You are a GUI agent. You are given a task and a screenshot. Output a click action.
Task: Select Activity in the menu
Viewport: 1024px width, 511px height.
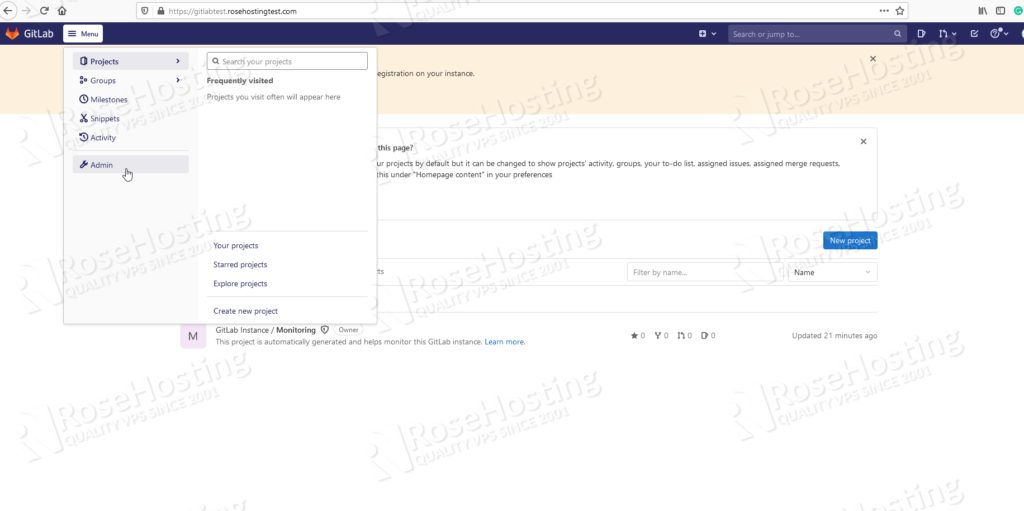click(131, 138)
